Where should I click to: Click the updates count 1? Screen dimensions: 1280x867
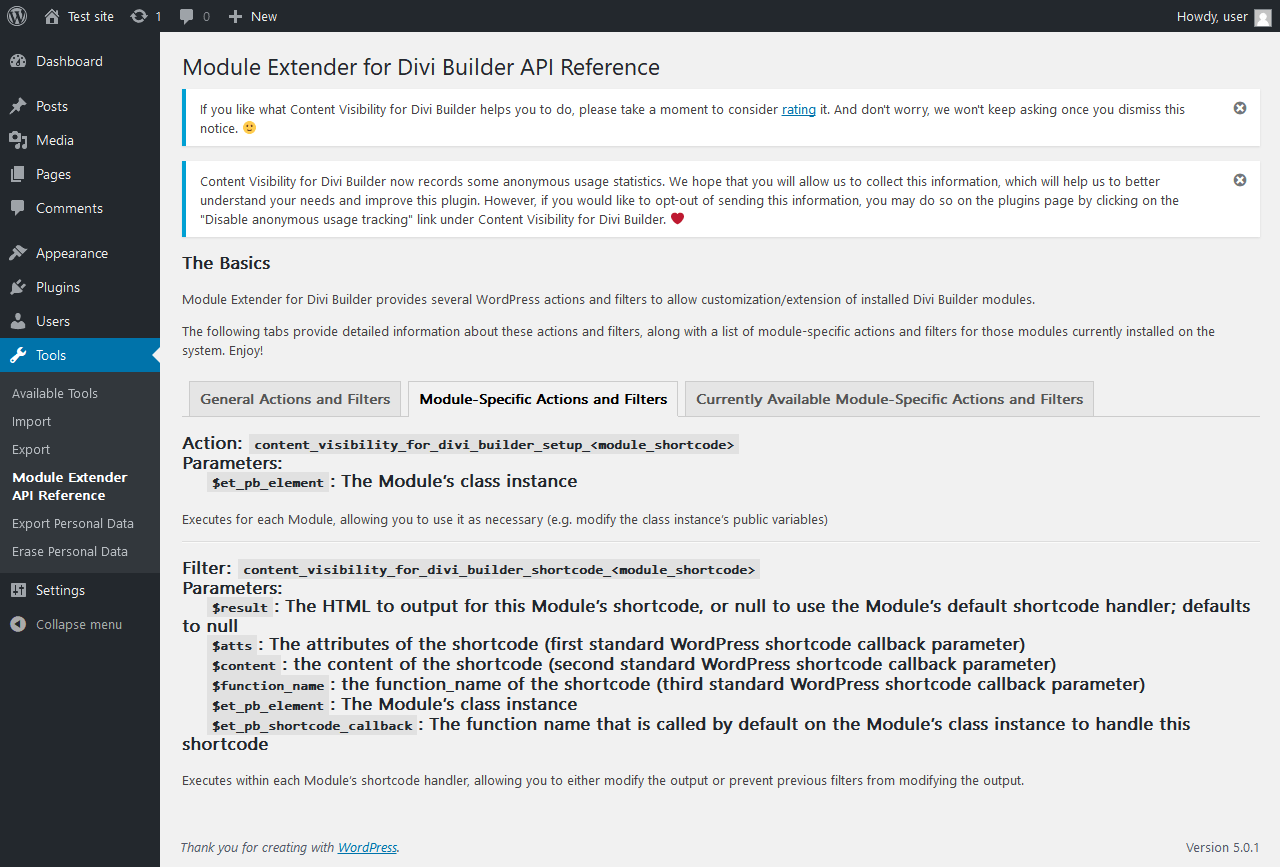click(158, 16)
